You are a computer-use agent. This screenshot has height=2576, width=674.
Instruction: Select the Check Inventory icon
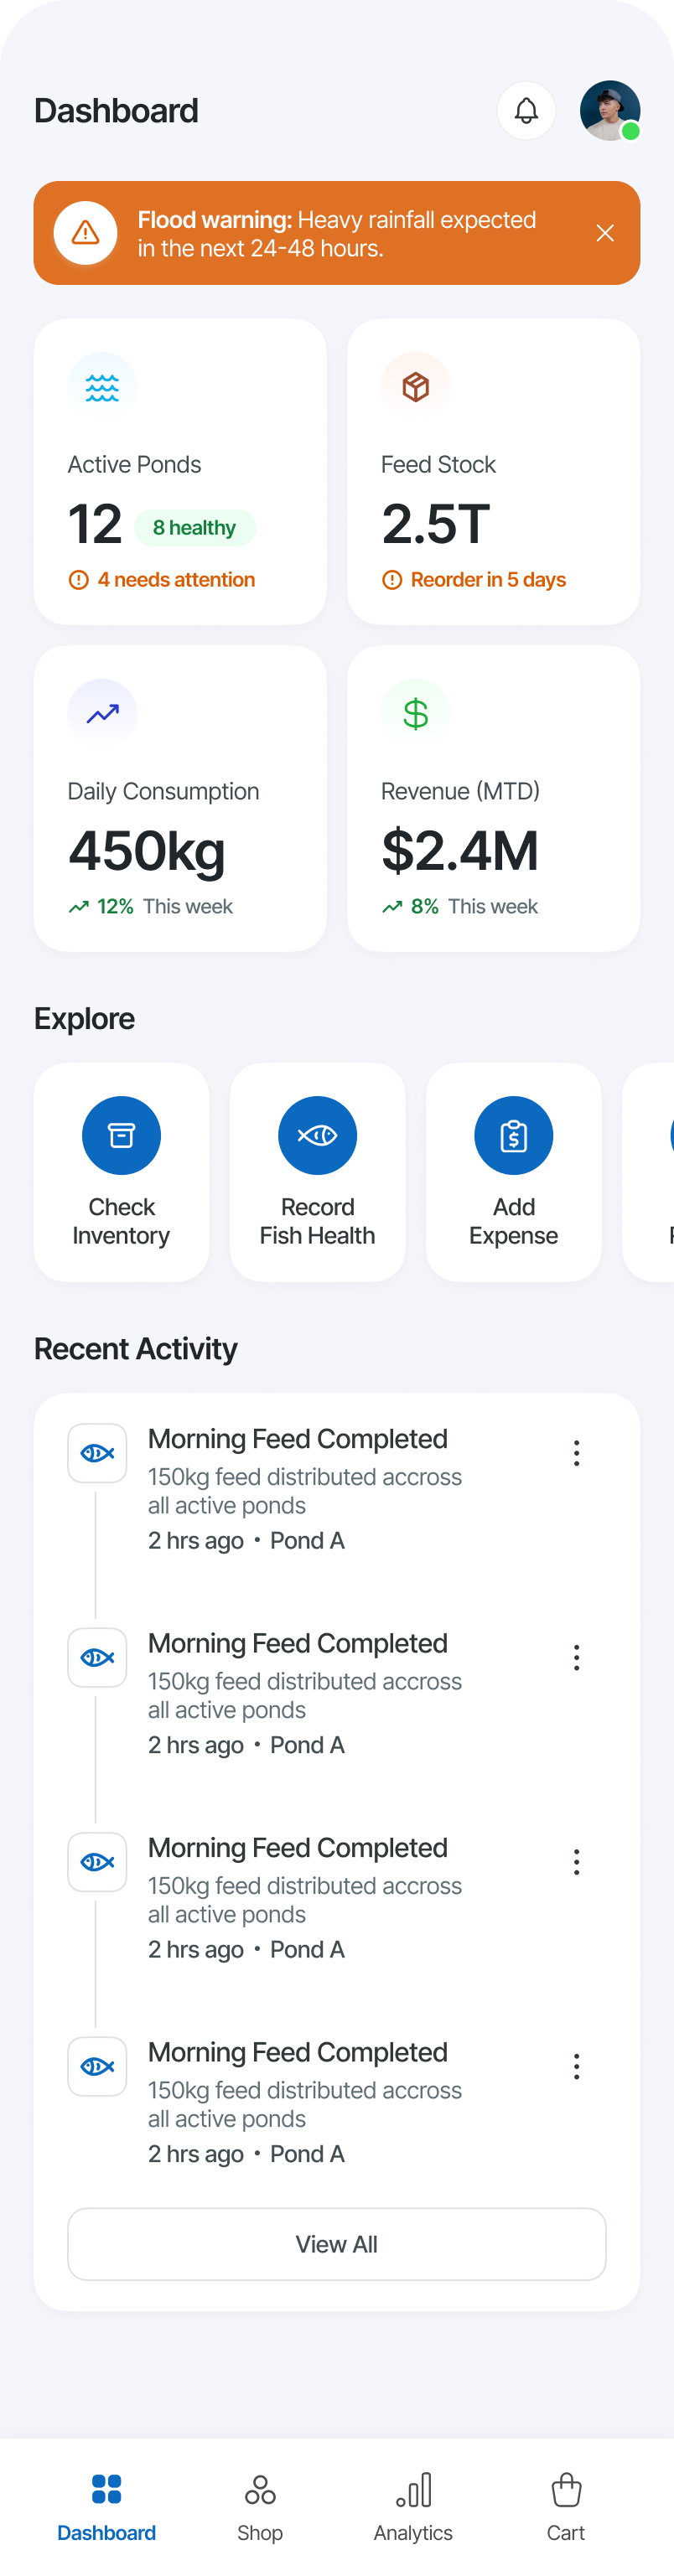[121, 1135]
